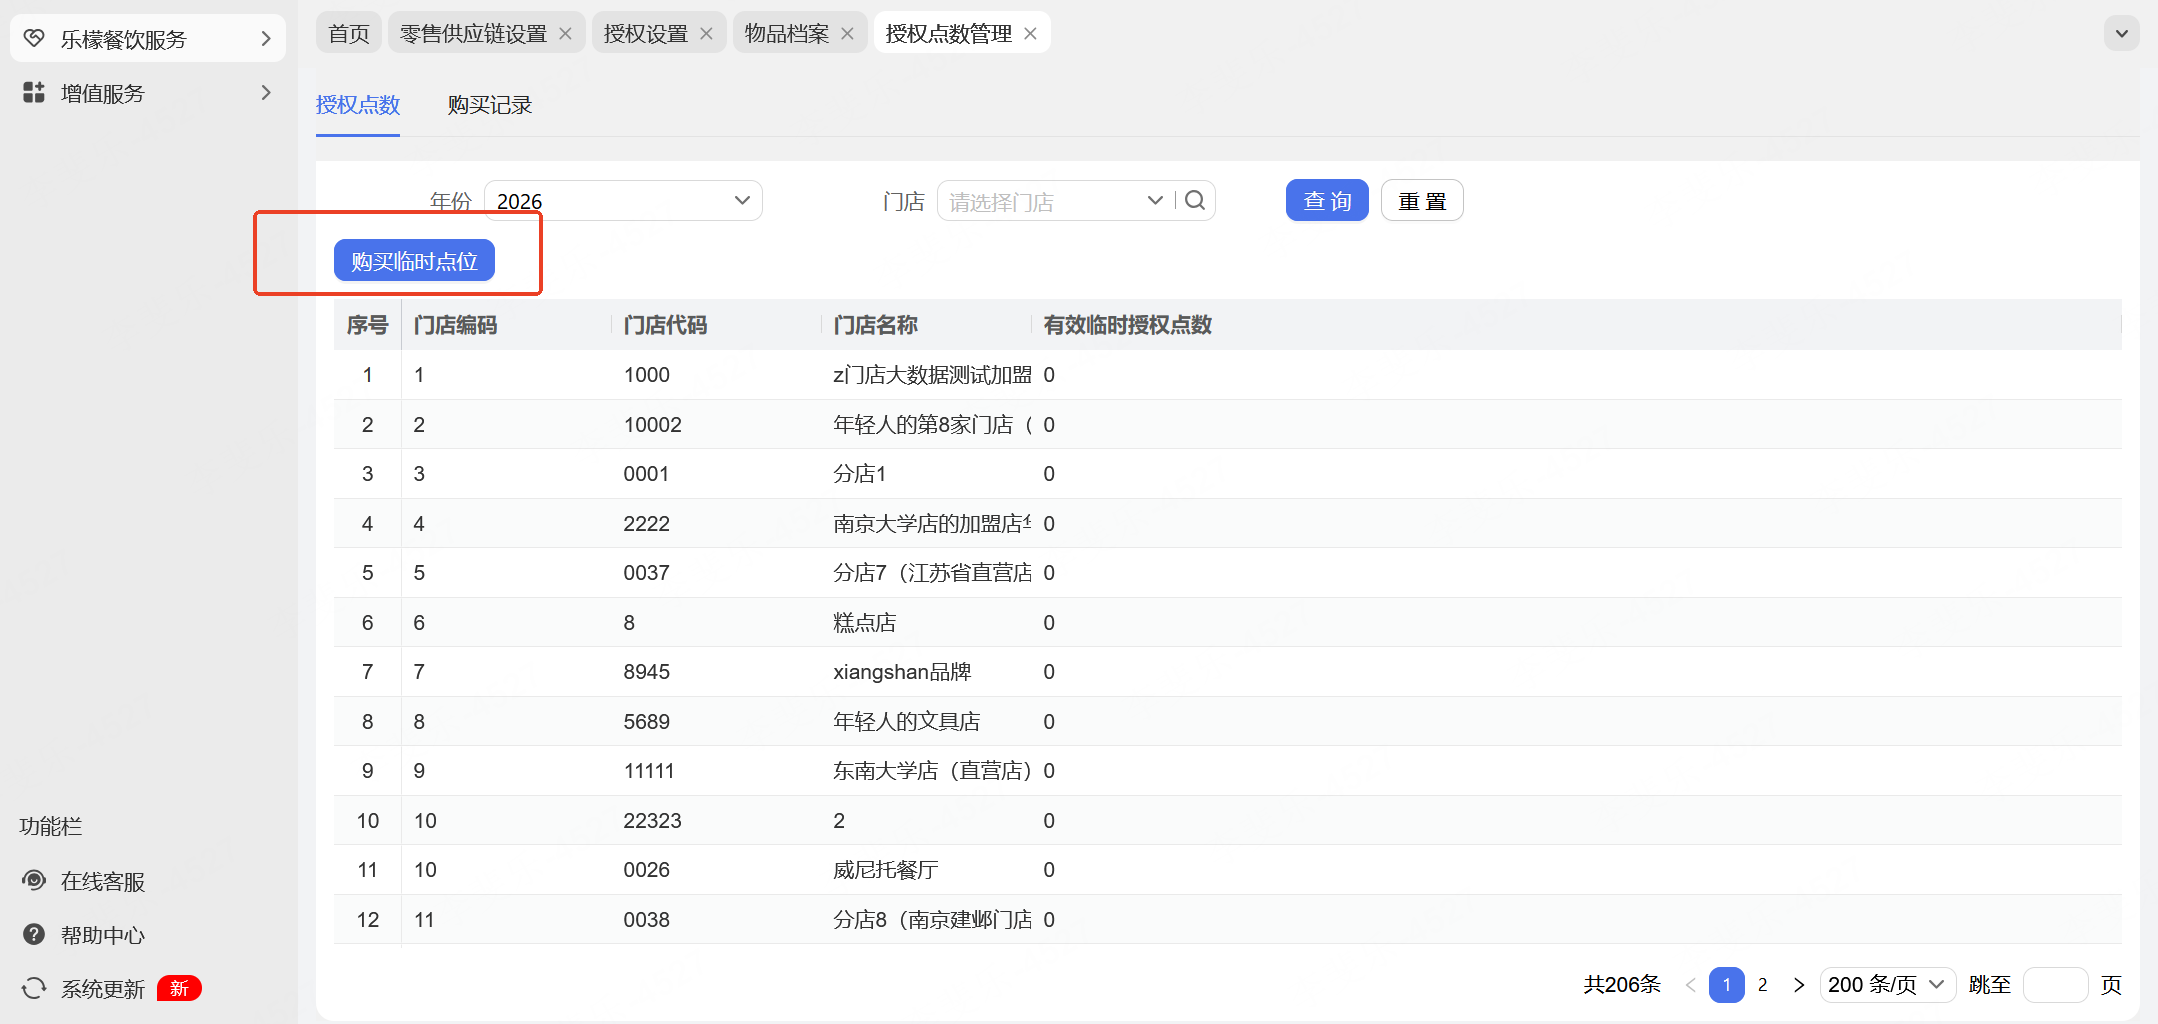The image size is (2158, 1024).
Task: Click the 共206条 total count text
Action: click(1622, 985)
